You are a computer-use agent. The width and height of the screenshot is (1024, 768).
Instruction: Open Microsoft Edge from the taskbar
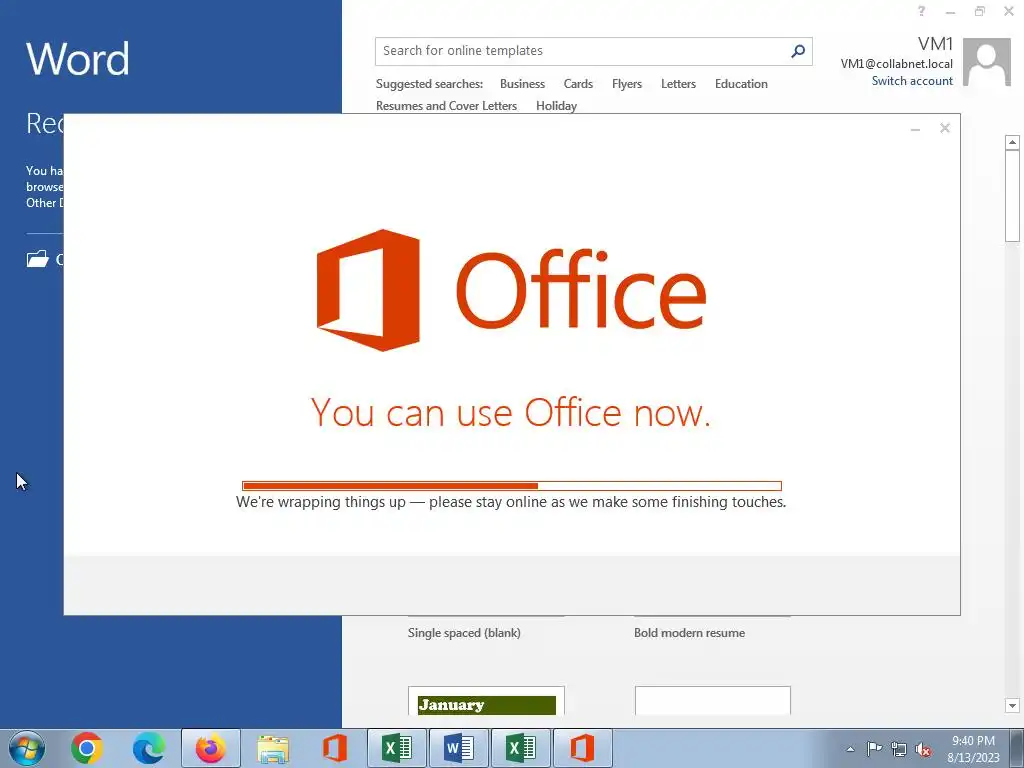[149, 748]
